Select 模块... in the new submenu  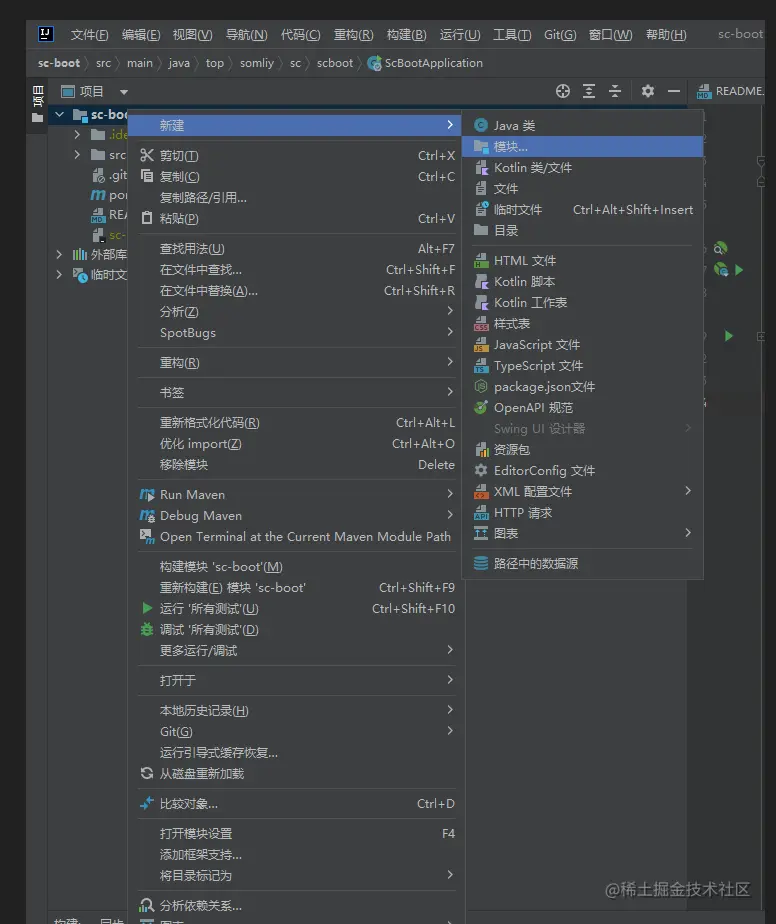pyautogui.click(x=582, y=146)
